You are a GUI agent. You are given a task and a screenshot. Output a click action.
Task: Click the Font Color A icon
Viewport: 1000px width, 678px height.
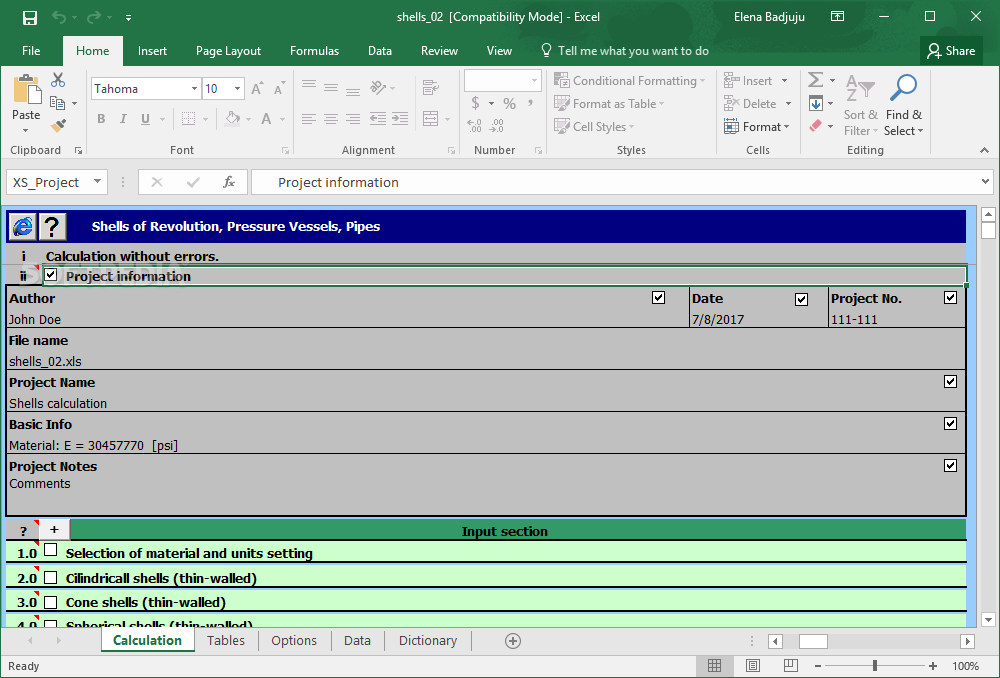tap(267, 119)
